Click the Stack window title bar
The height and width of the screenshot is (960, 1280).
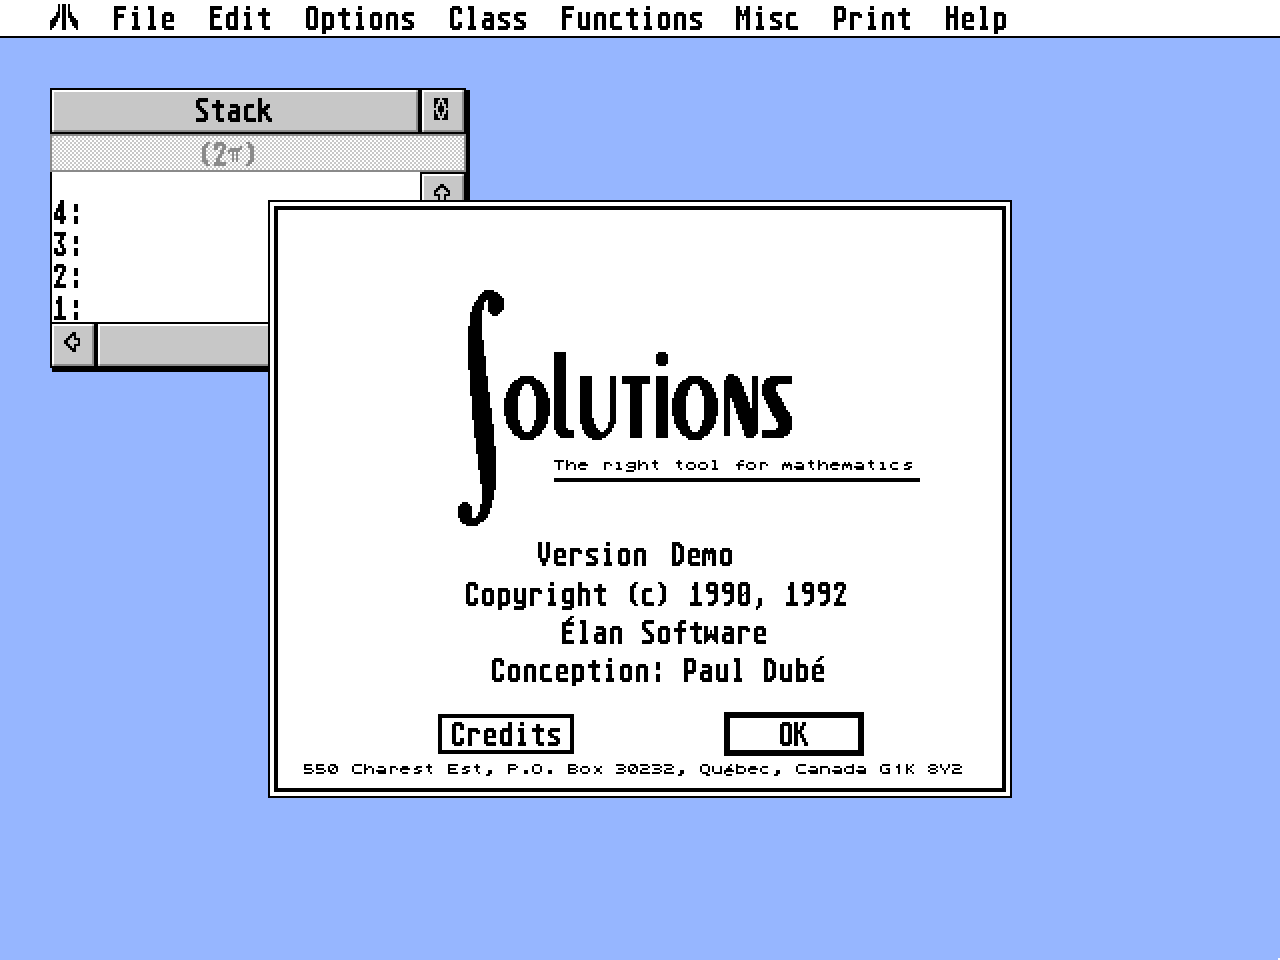[234, 110]
